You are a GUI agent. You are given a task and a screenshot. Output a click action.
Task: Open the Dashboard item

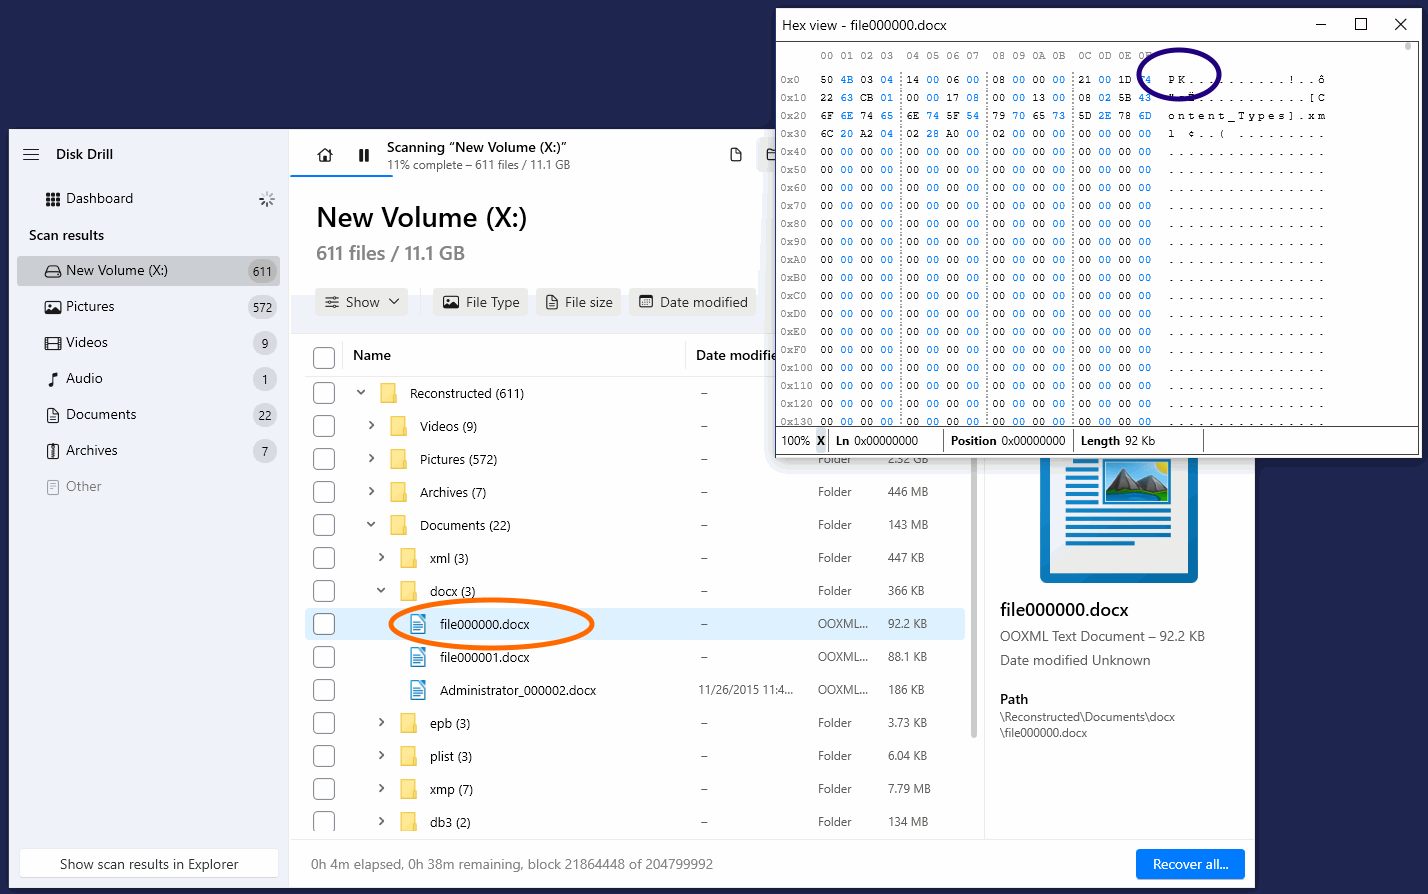(x=99, y=199)
